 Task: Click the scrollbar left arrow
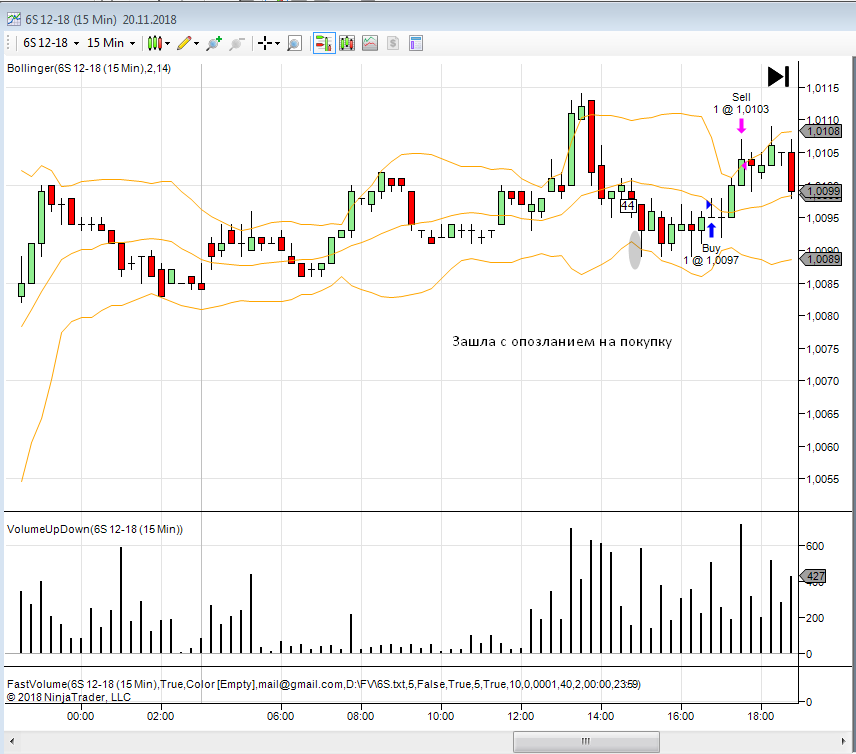click(x=12, y=741)
